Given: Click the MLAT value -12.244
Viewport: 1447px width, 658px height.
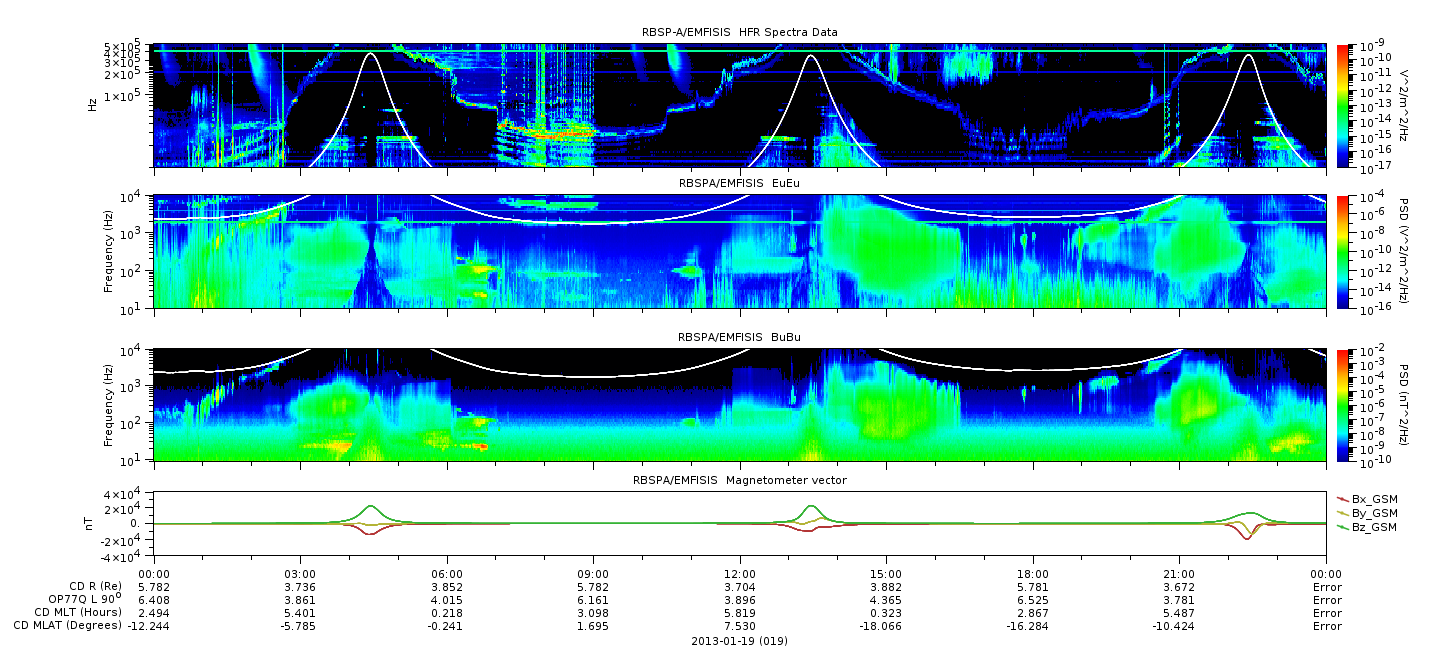Looking at the screenshot, I should coord(150,625).
